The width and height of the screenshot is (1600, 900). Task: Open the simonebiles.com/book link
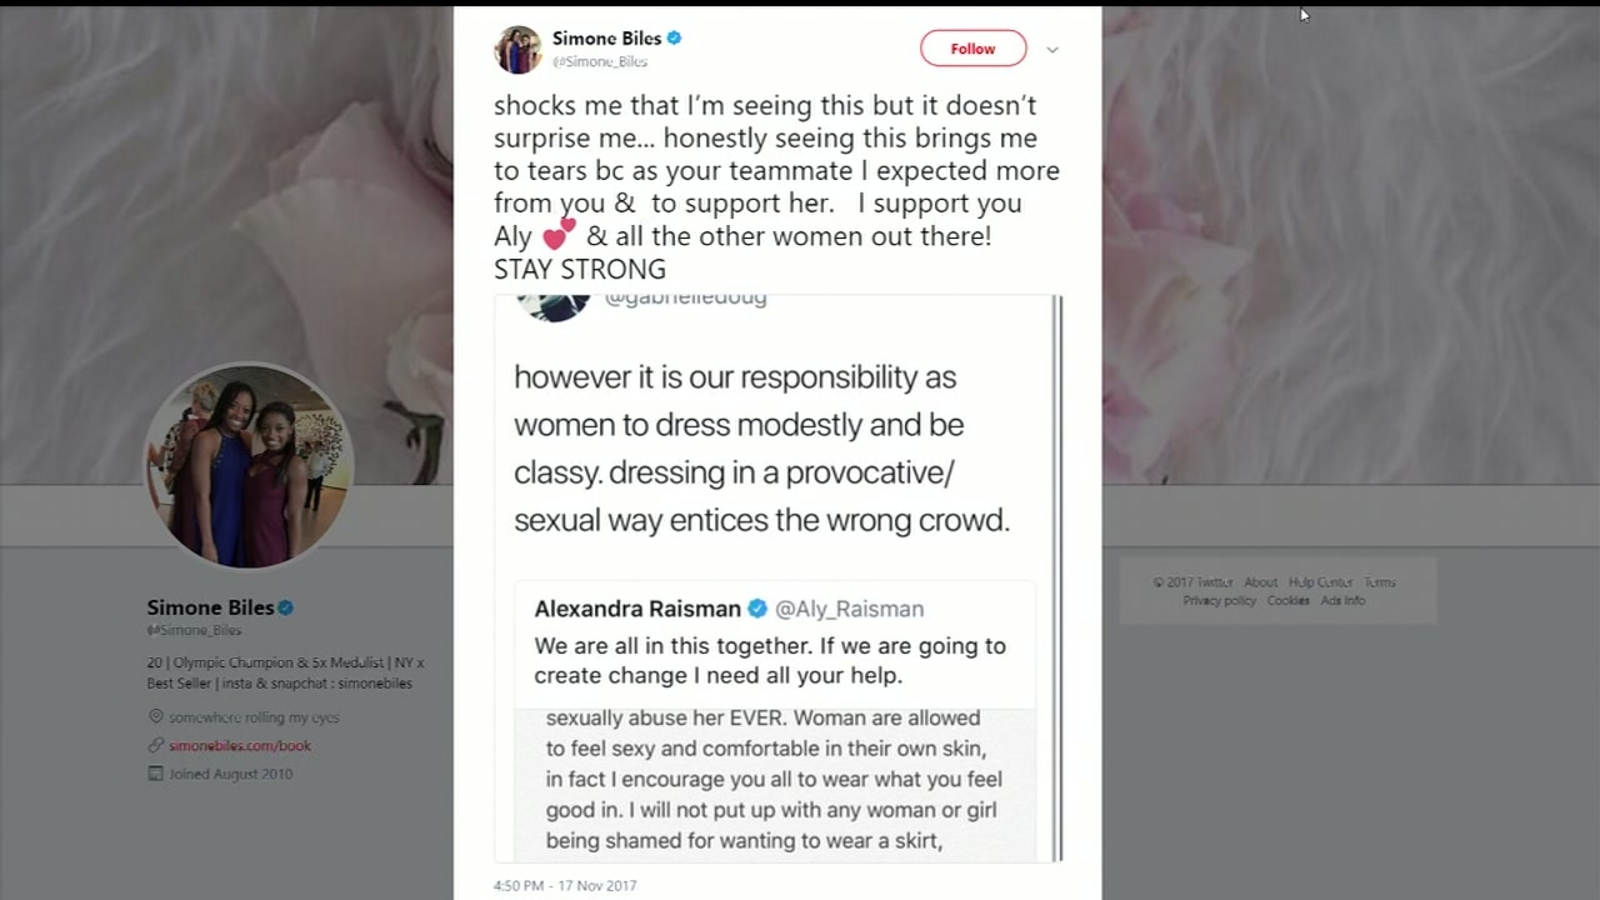click(x=240, y=745)
